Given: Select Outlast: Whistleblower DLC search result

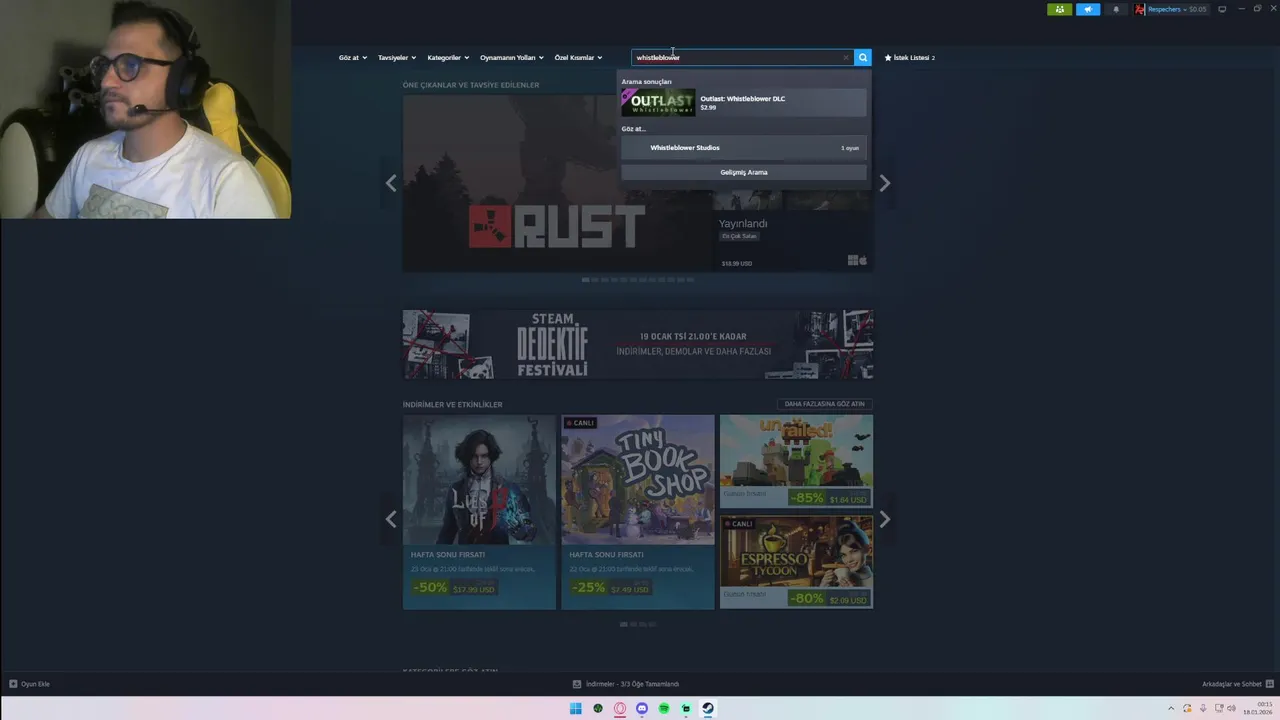Looking at the screenshot, I should click(744, 102).
